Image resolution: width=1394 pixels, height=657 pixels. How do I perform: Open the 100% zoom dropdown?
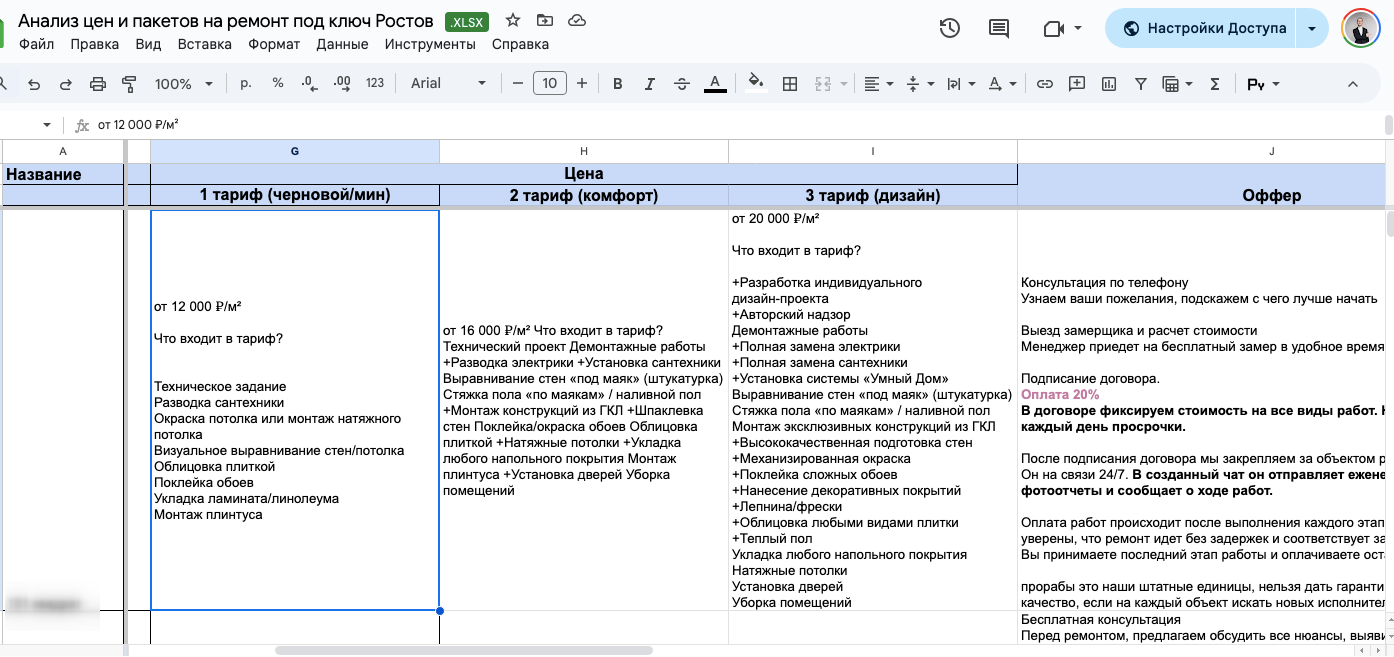coord(182,84)
